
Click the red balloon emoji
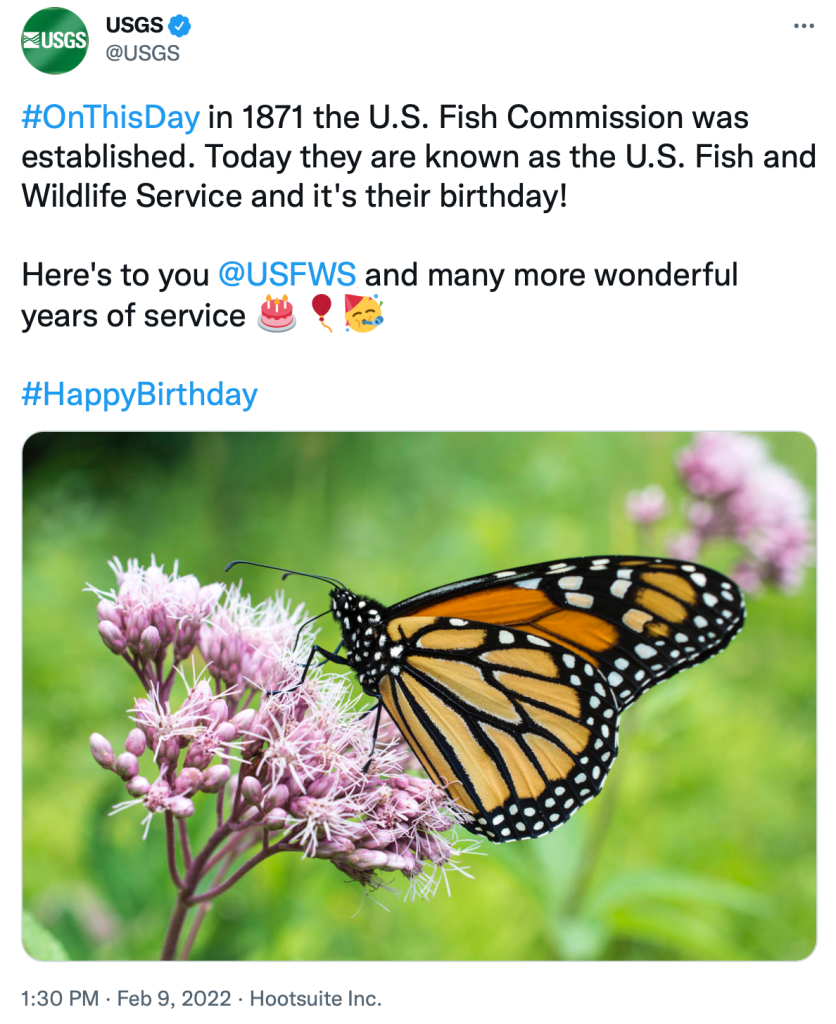pos(321,314)
